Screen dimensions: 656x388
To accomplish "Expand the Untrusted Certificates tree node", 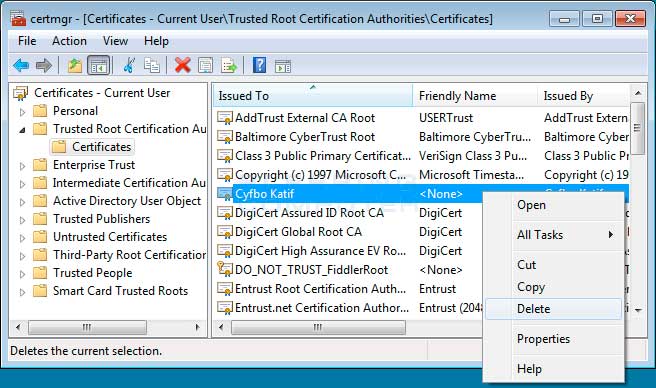I will [23, 238].
